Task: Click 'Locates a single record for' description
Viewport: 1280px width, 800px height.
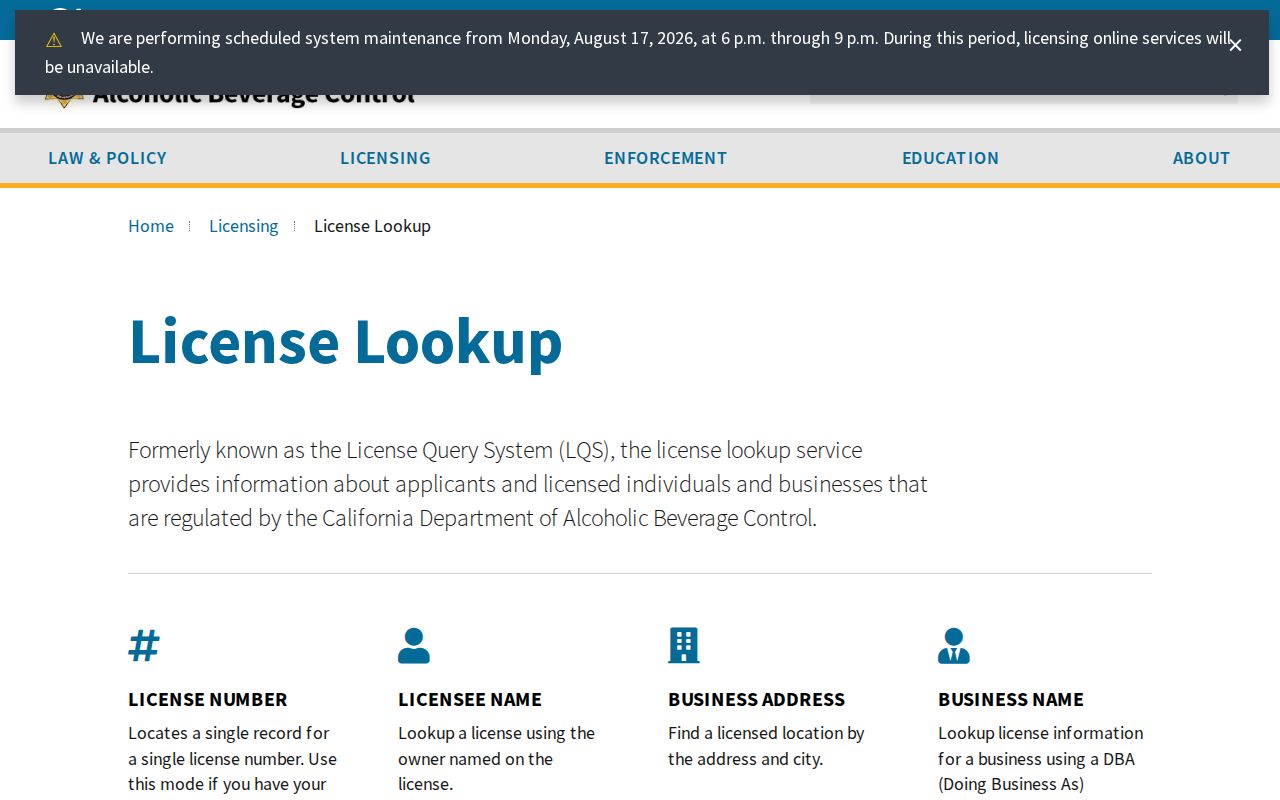Action: [x=232, y=759]
